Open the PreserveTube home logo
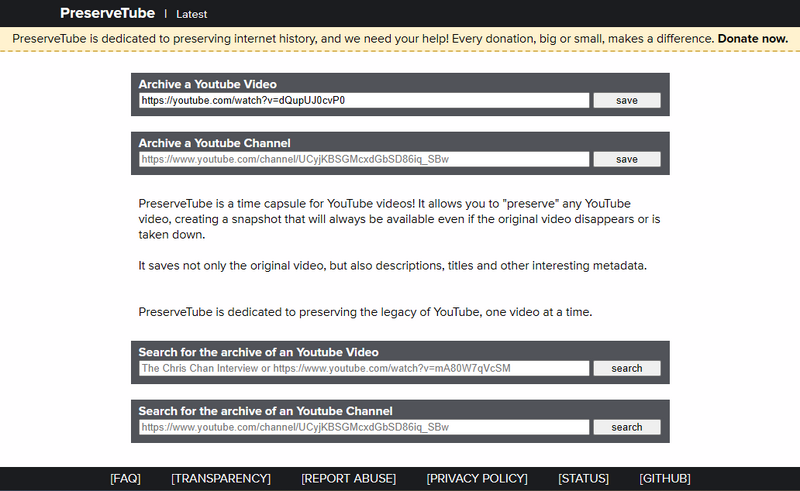This screenshot has width=800, height=491. coord(107,13)
